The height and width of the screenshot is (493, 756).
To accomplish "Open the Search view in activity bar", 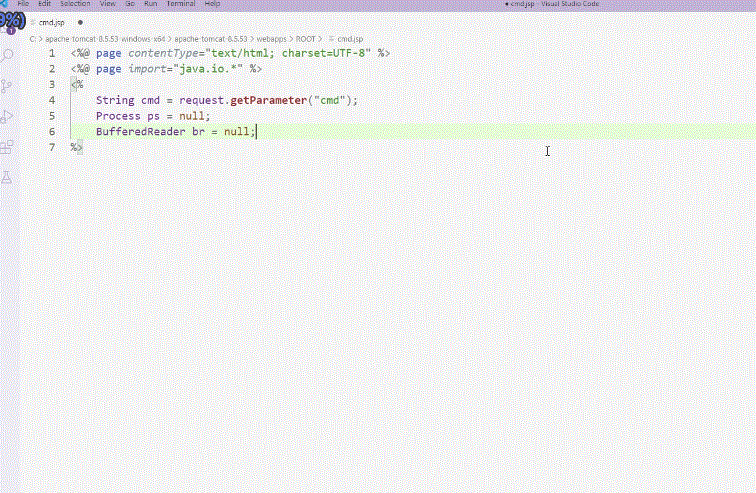I will (7, 55).
